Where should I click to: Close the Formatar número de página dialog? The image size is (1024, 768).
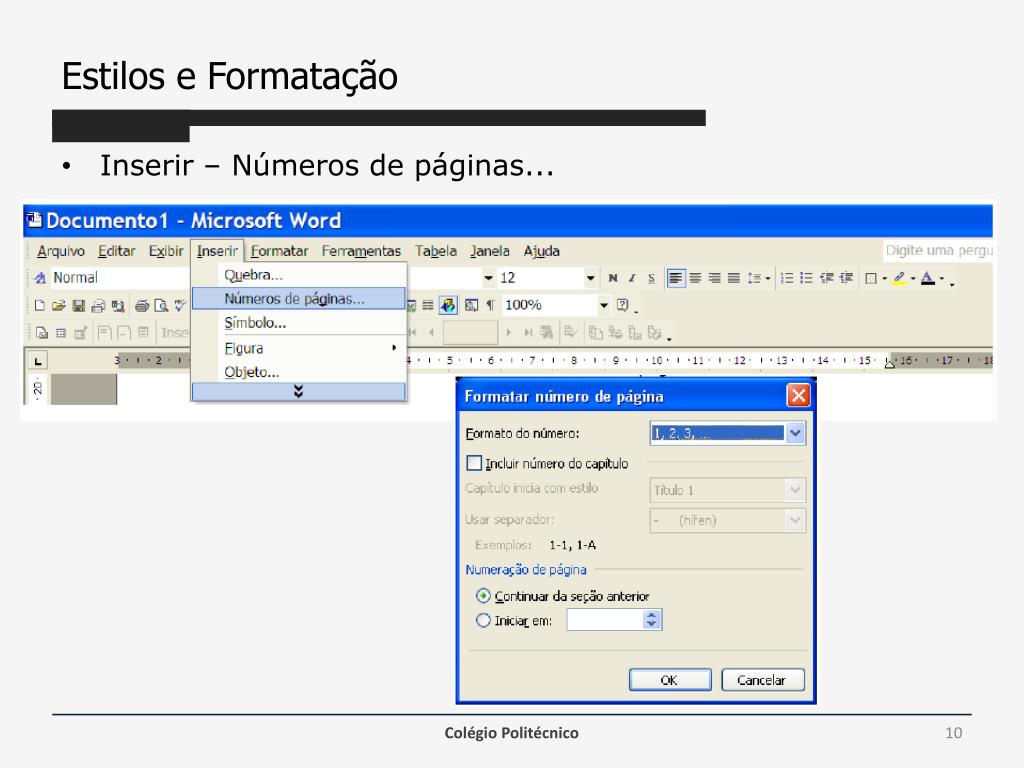point(798,396)
